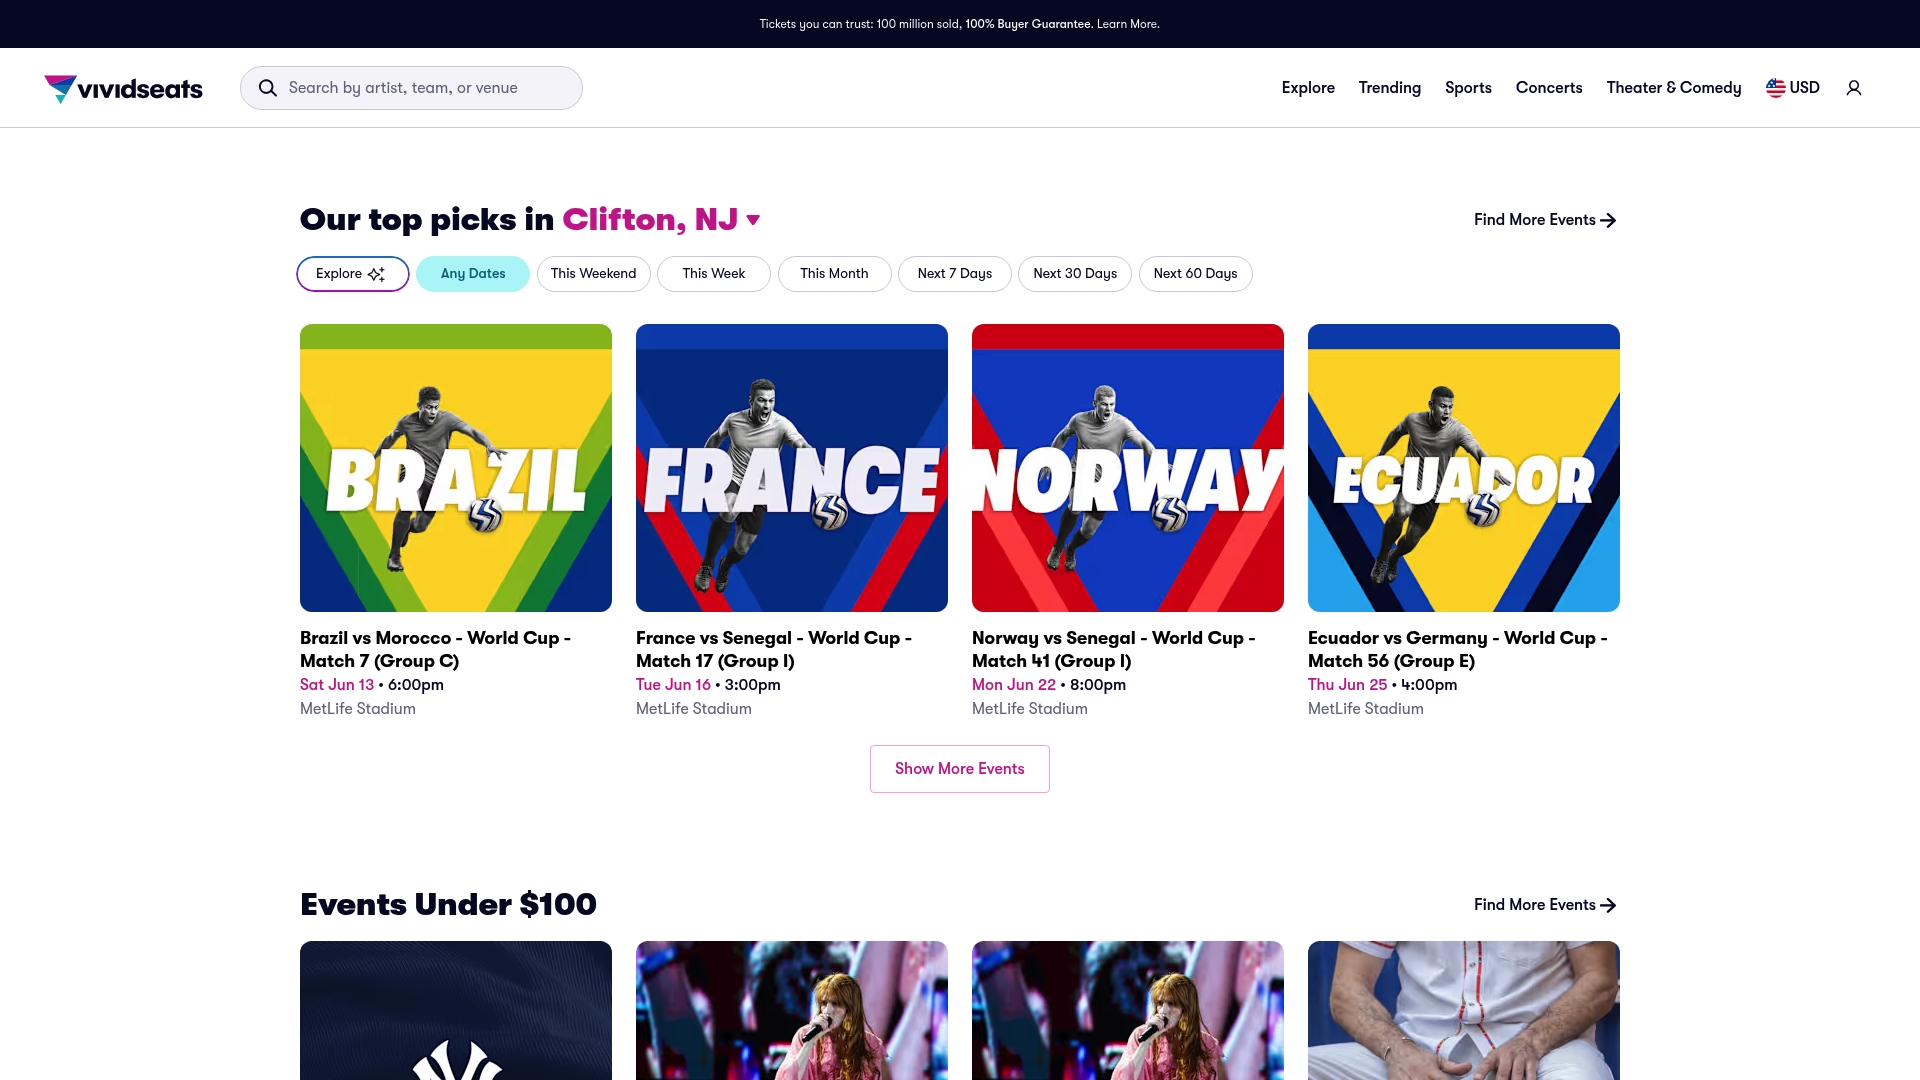
Task: Select the Any Dates filter
Action: coord(473,274)
